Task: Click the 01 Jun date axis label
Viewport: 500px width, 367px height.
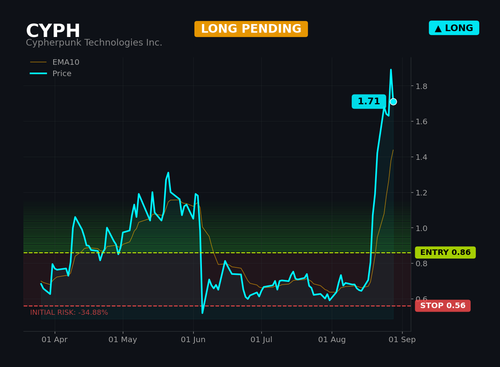Action: pyautogui.click(x=193, y=340)
